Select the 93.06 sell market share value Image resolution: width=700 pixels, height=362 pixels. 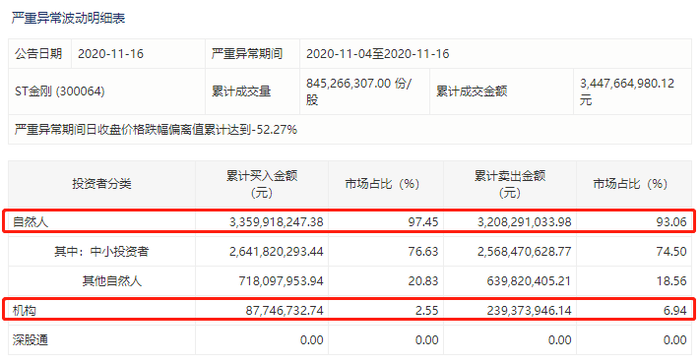pos(671,222)
